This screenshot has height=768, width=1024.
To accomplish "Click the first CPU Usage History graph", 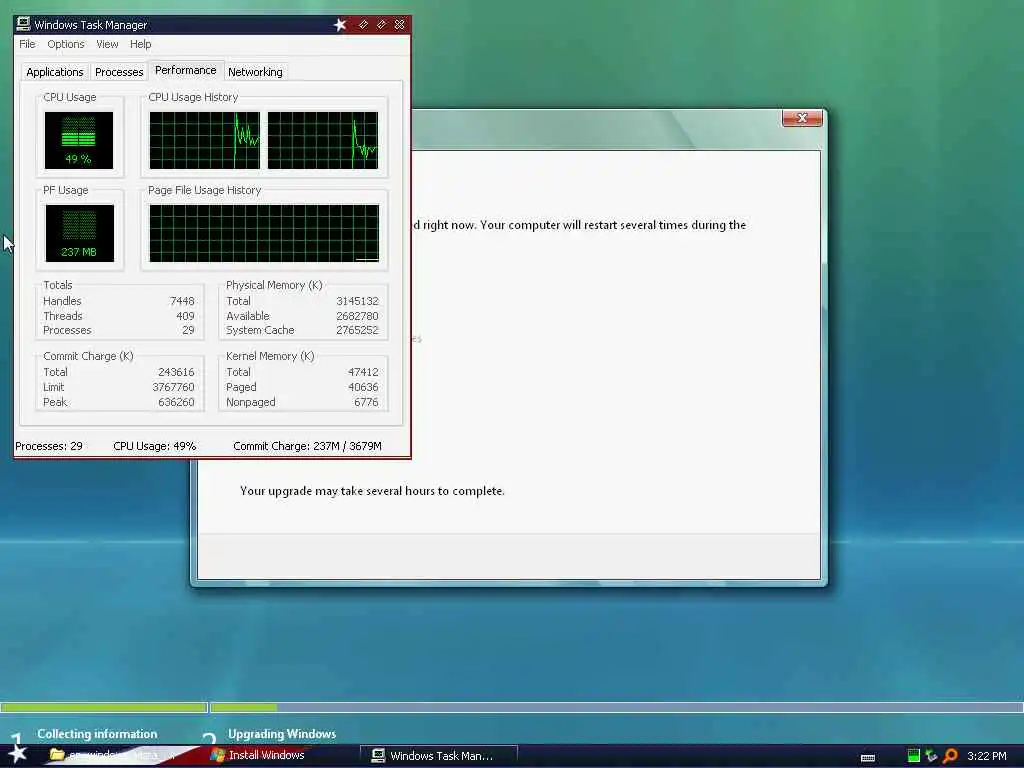I will coord(204,140).
